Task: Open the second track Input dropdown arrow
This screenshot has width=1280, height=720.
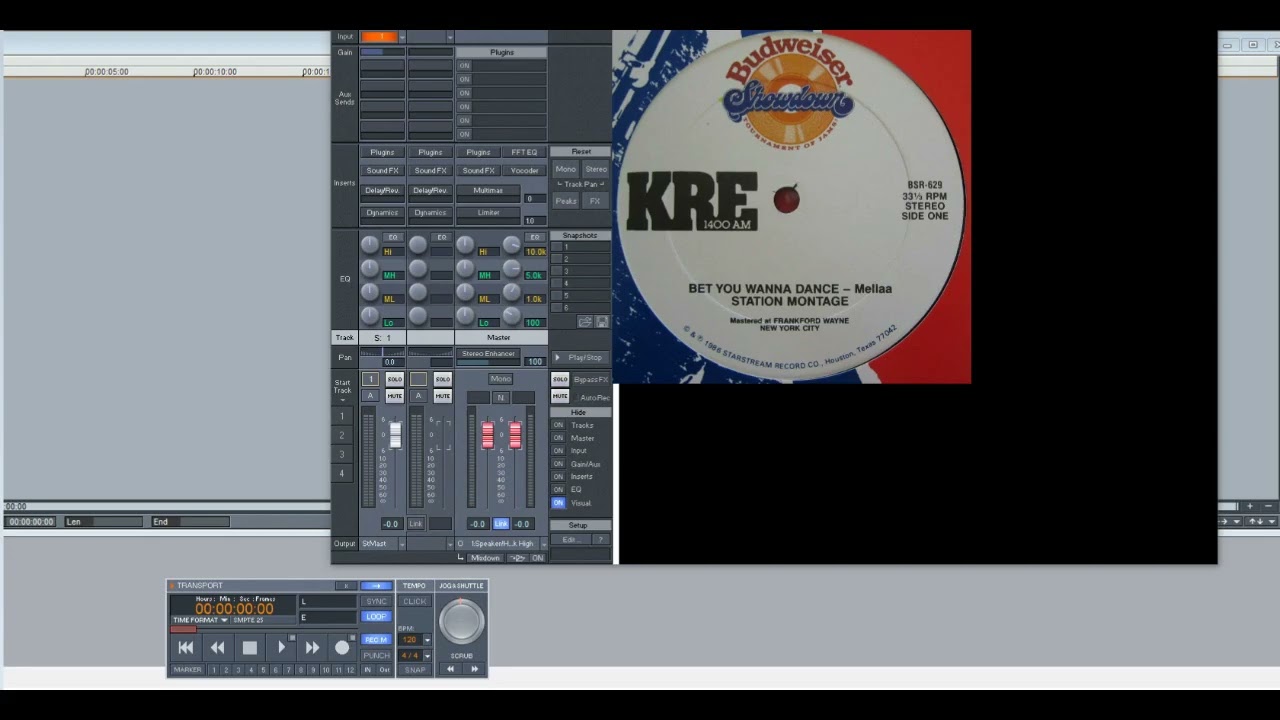Action: click(450, 37)
